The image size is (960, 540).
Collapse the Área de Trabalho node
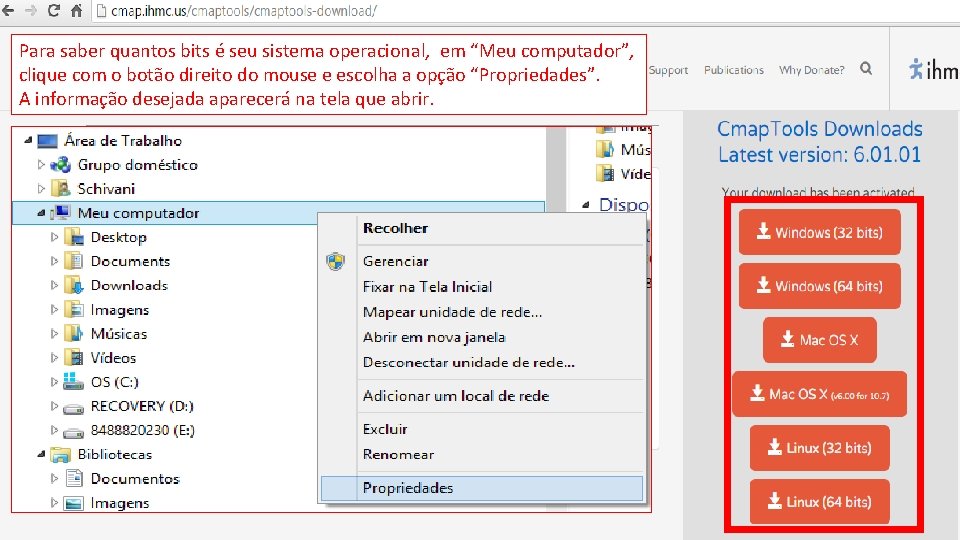pyautogui.click(x=28, y=141)
